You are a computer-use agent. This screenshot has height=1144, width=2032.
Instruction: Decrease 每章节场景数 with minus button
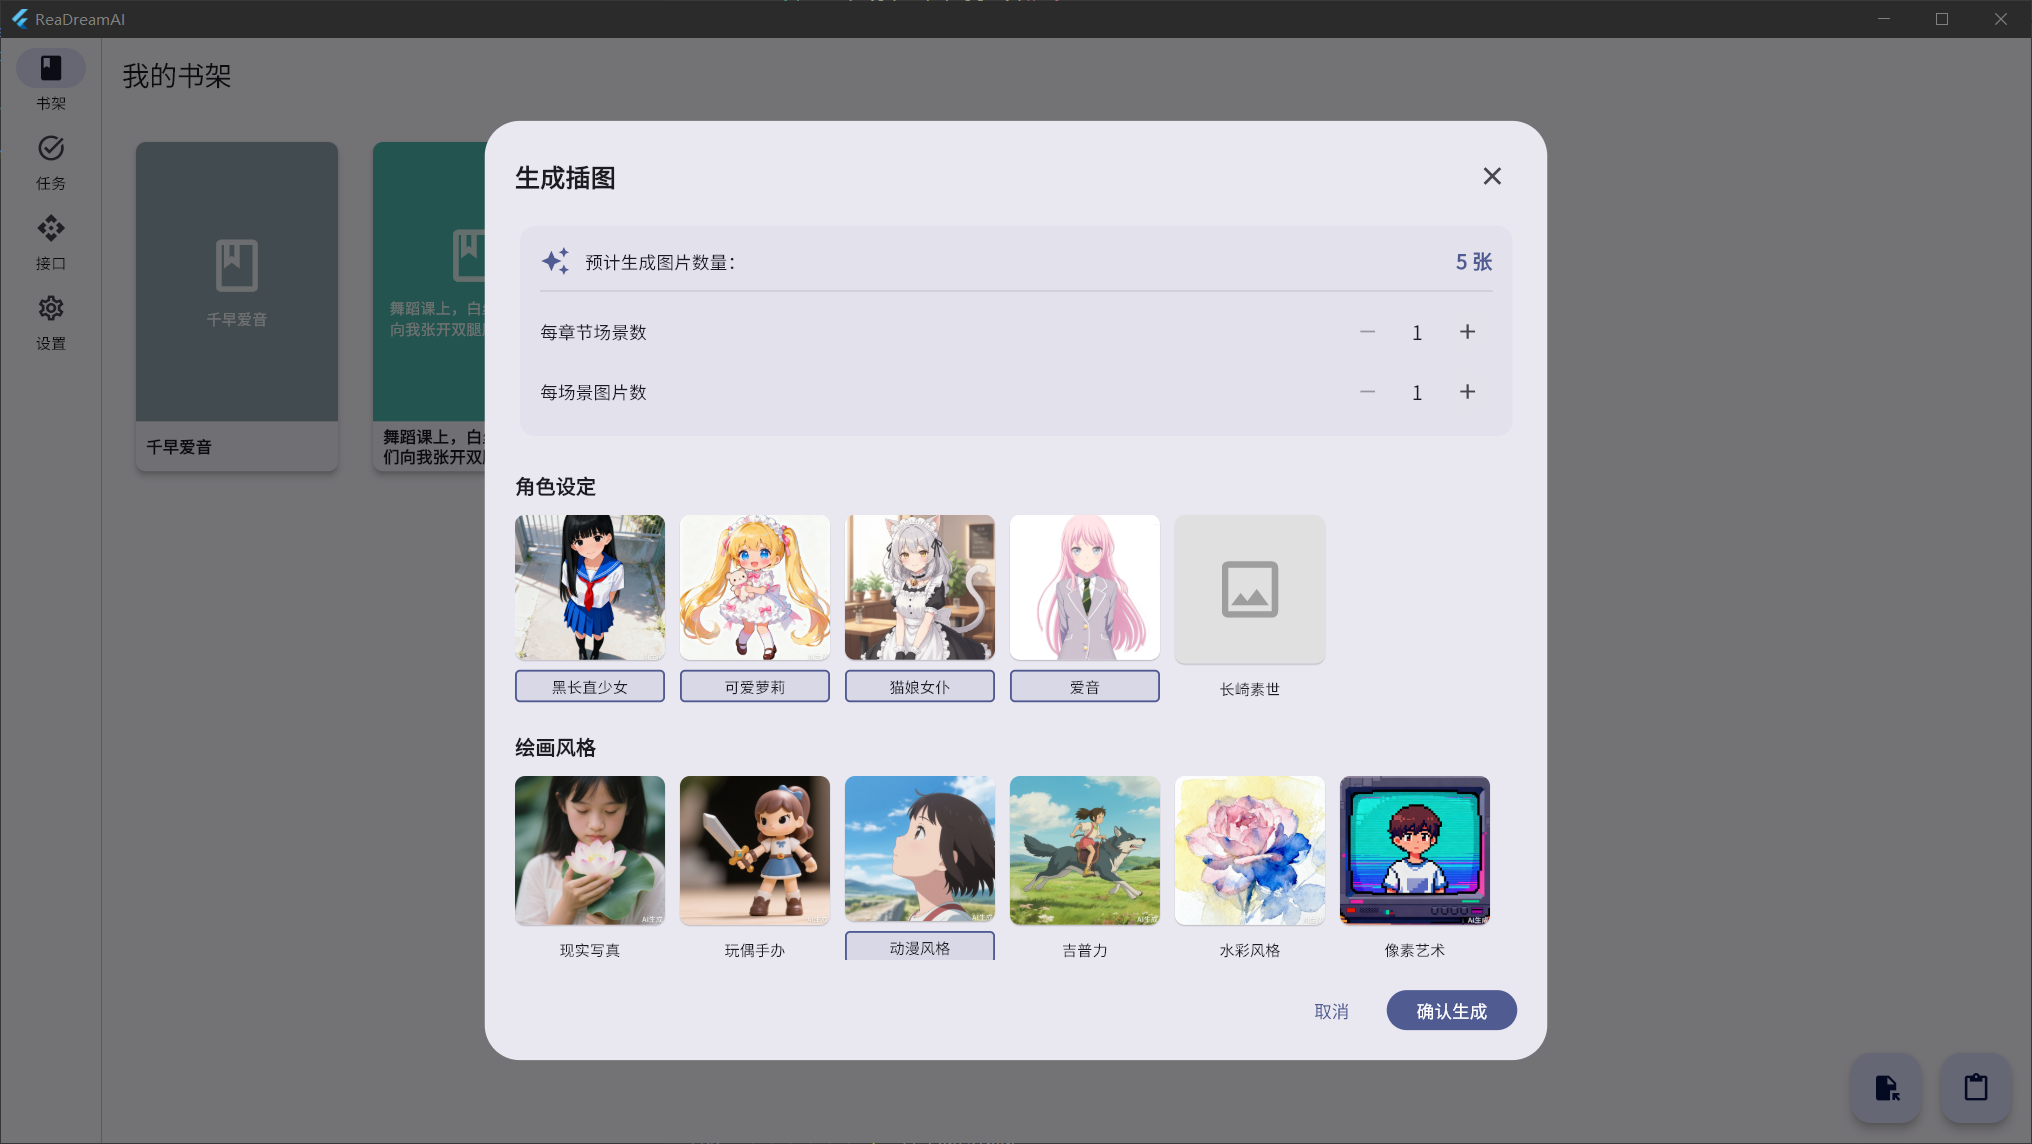(1367, 332)
